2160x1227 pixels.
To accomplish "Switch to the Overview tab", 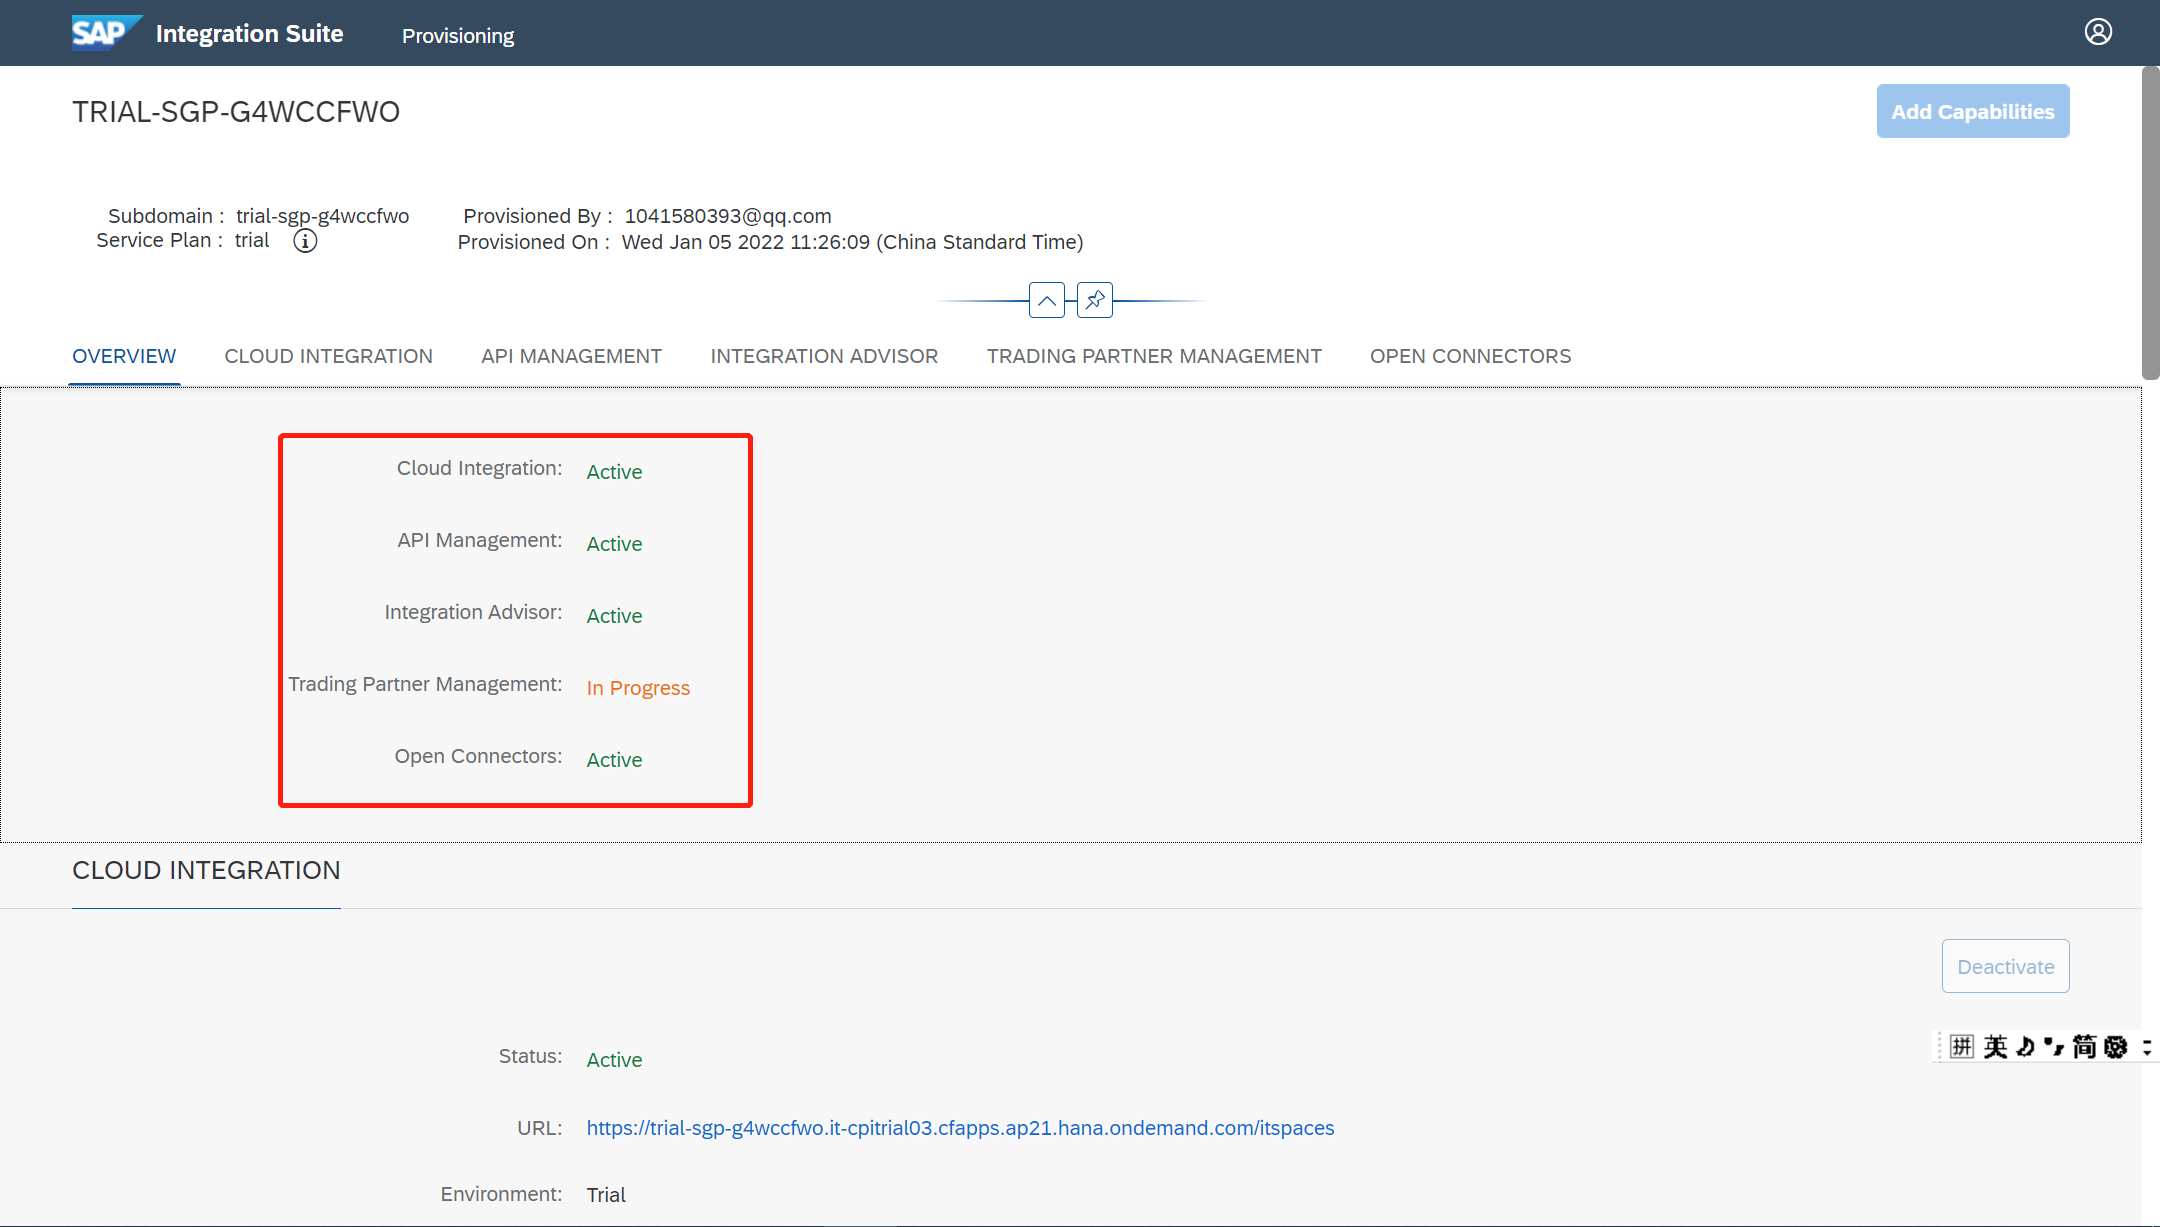I will click(x=124, y=356).
